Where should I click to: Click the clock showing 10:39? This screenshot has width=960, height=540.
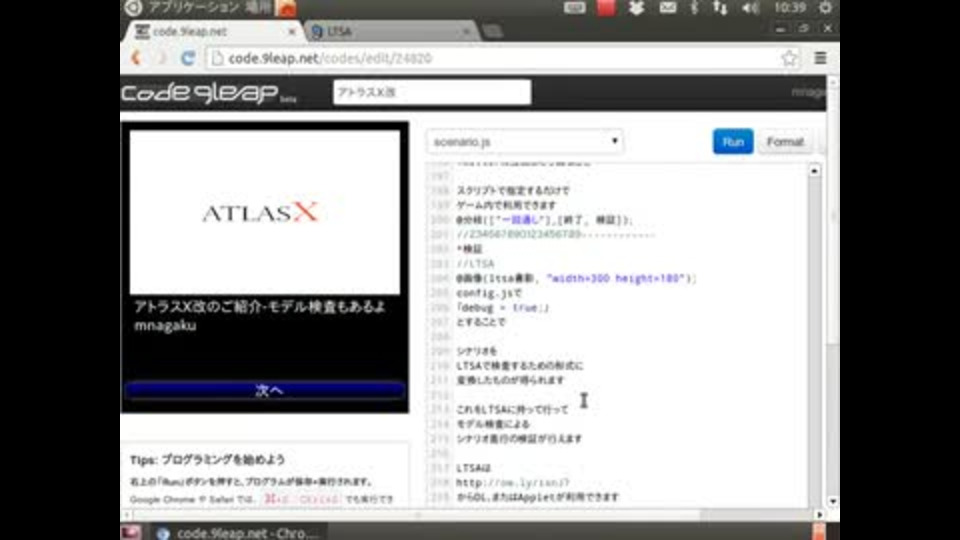[x=790, y=7]
